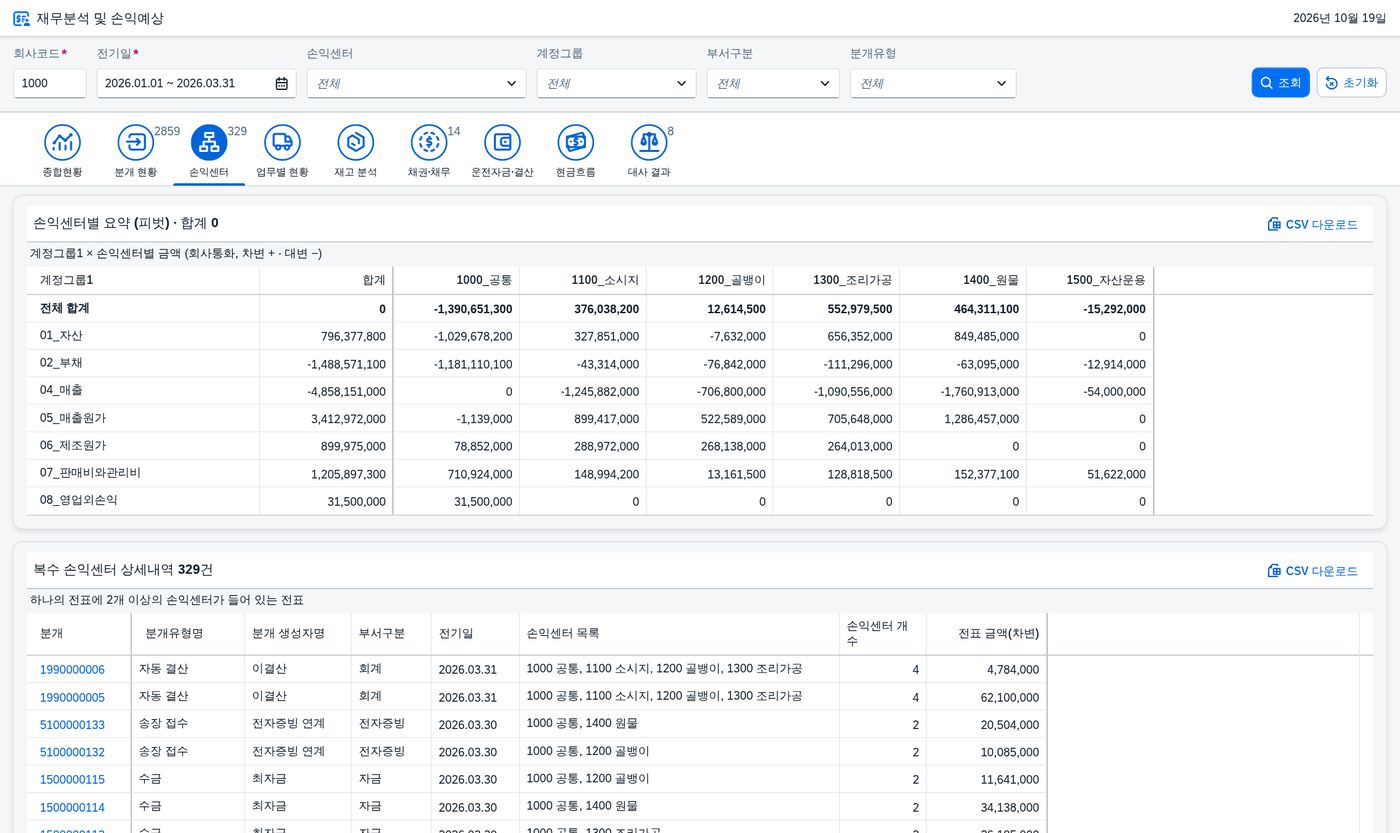The width and height of the screenshot is (1400, 833).
Task: Select the 운전자금·결산 wallet icon
Action: pyautogui.click(x=502, y=143)
